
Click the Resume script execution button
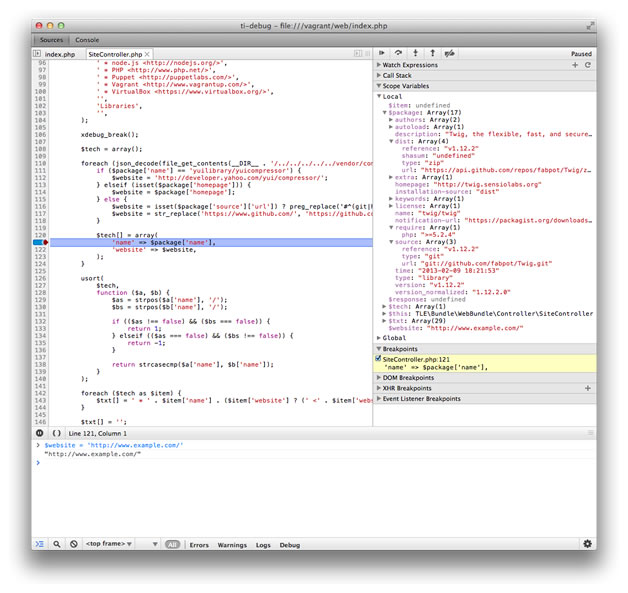coord(382,53)
